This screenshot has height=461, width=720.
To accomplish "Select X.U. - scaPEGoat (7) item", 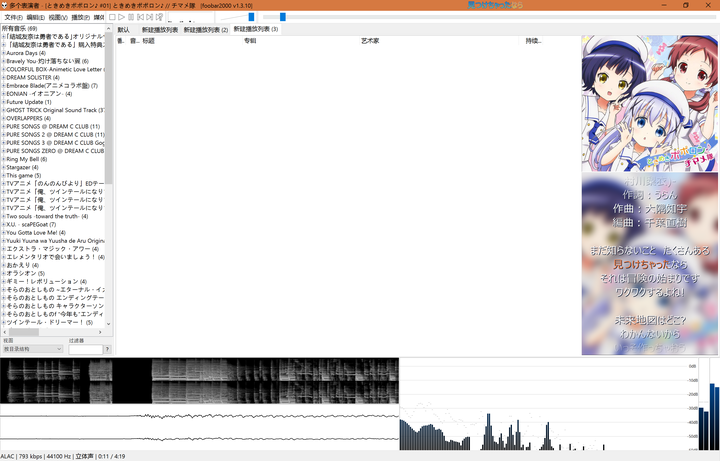I will pos(31,225).
